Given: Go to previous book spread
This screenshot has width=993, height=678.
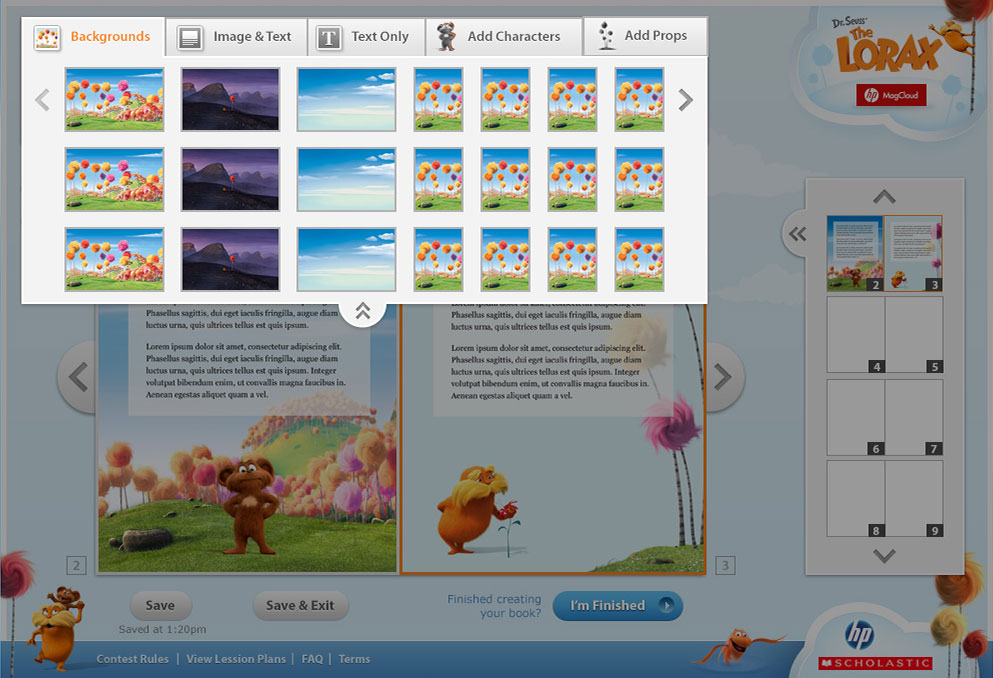Looking at the screenshot, I should (x=77, y=377).
